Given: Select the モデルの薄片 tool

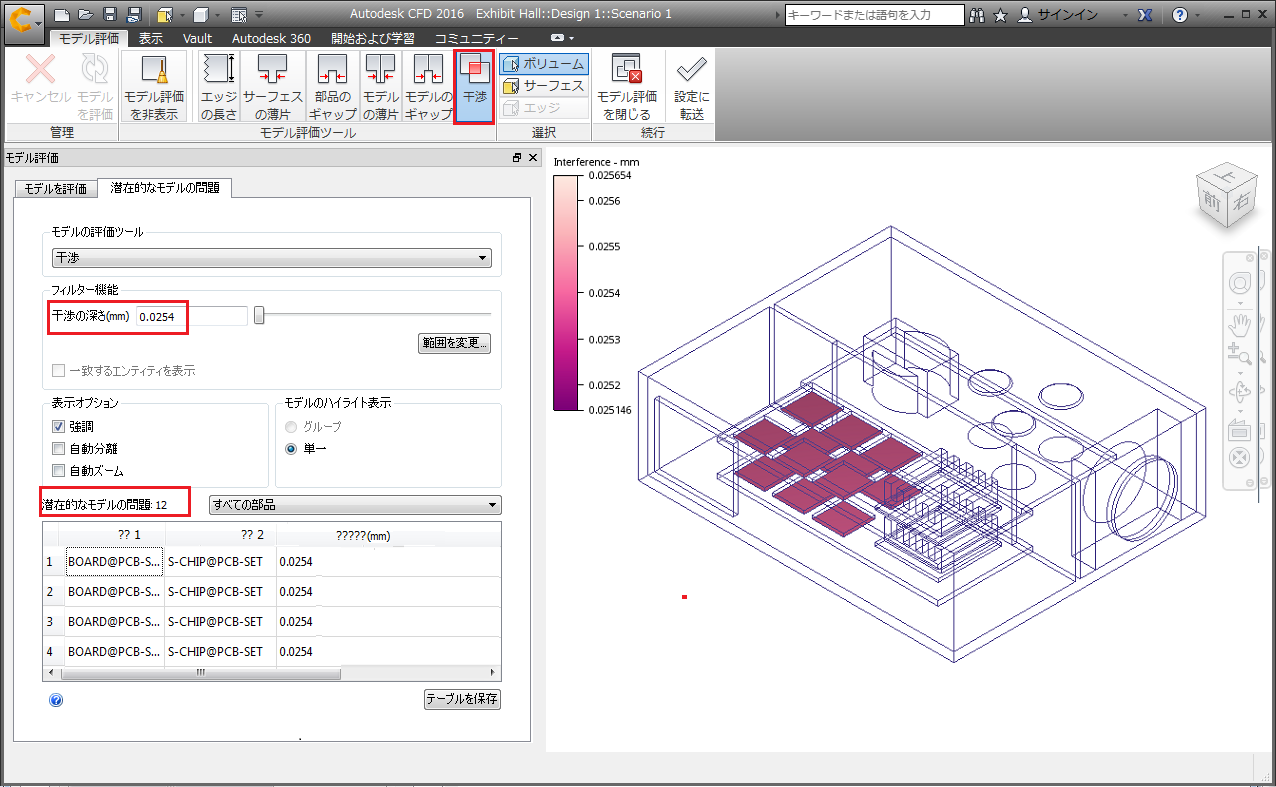Looking at the screenshot, I should tap(380, 87).
